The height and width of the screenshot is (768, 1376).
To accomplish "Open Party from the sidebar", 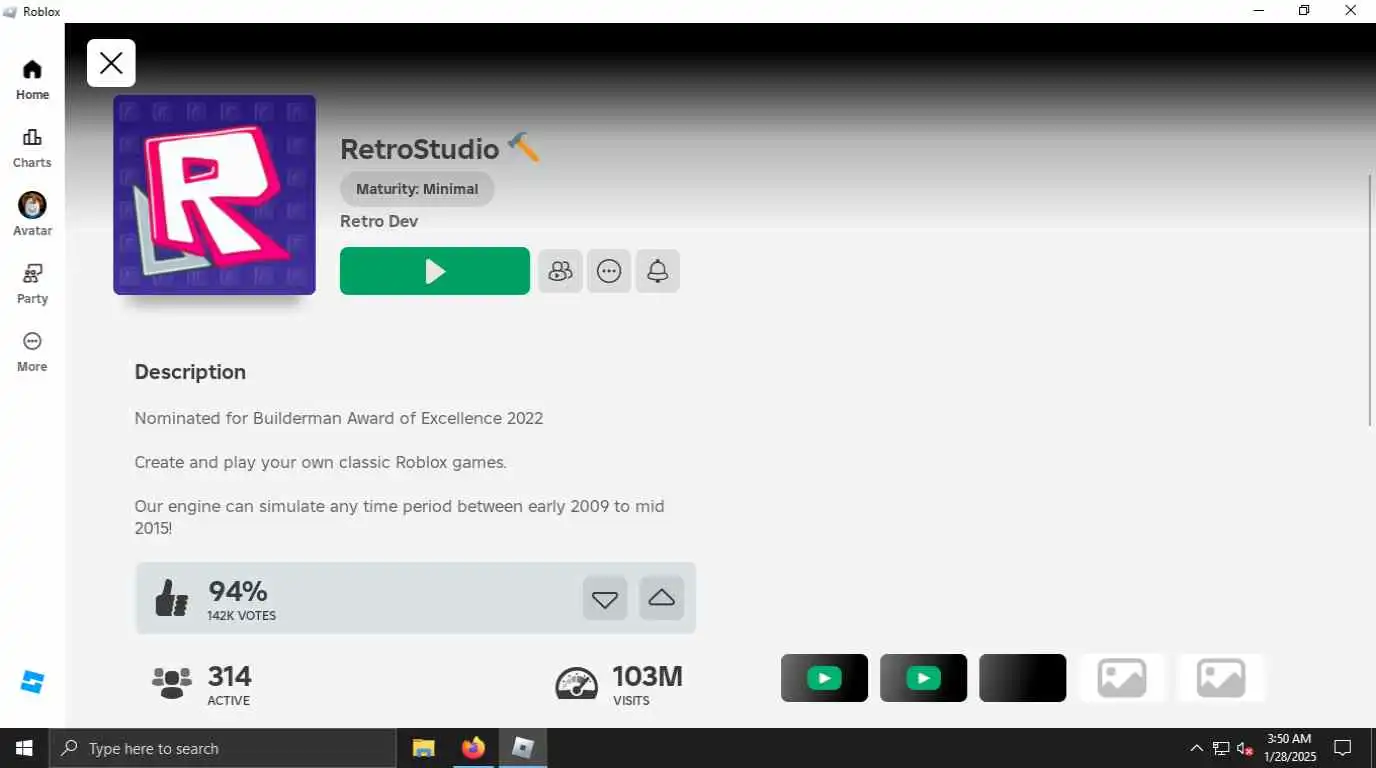I will (32, 284).
